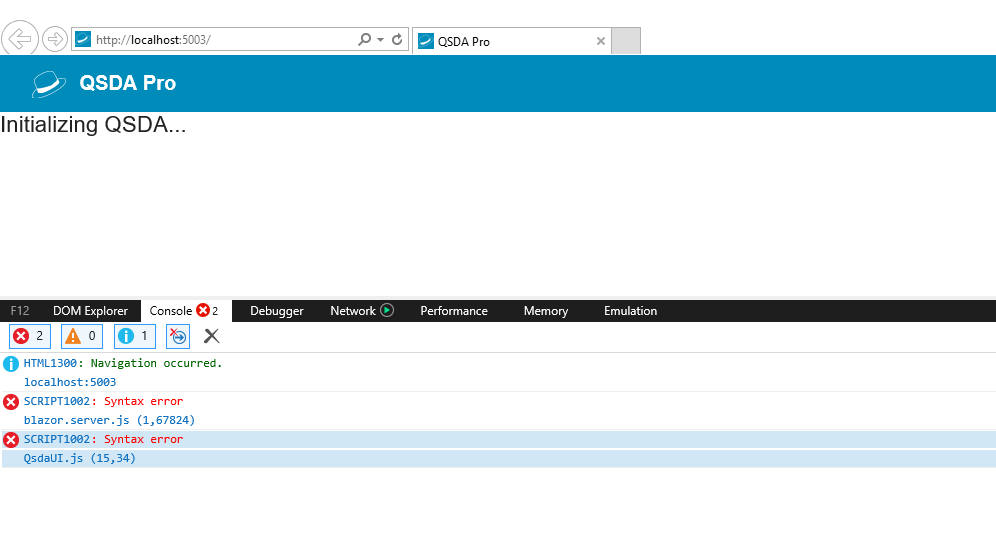Open the Emulation tab
This screenshot has width=996, height=553.
coord(631,311)
